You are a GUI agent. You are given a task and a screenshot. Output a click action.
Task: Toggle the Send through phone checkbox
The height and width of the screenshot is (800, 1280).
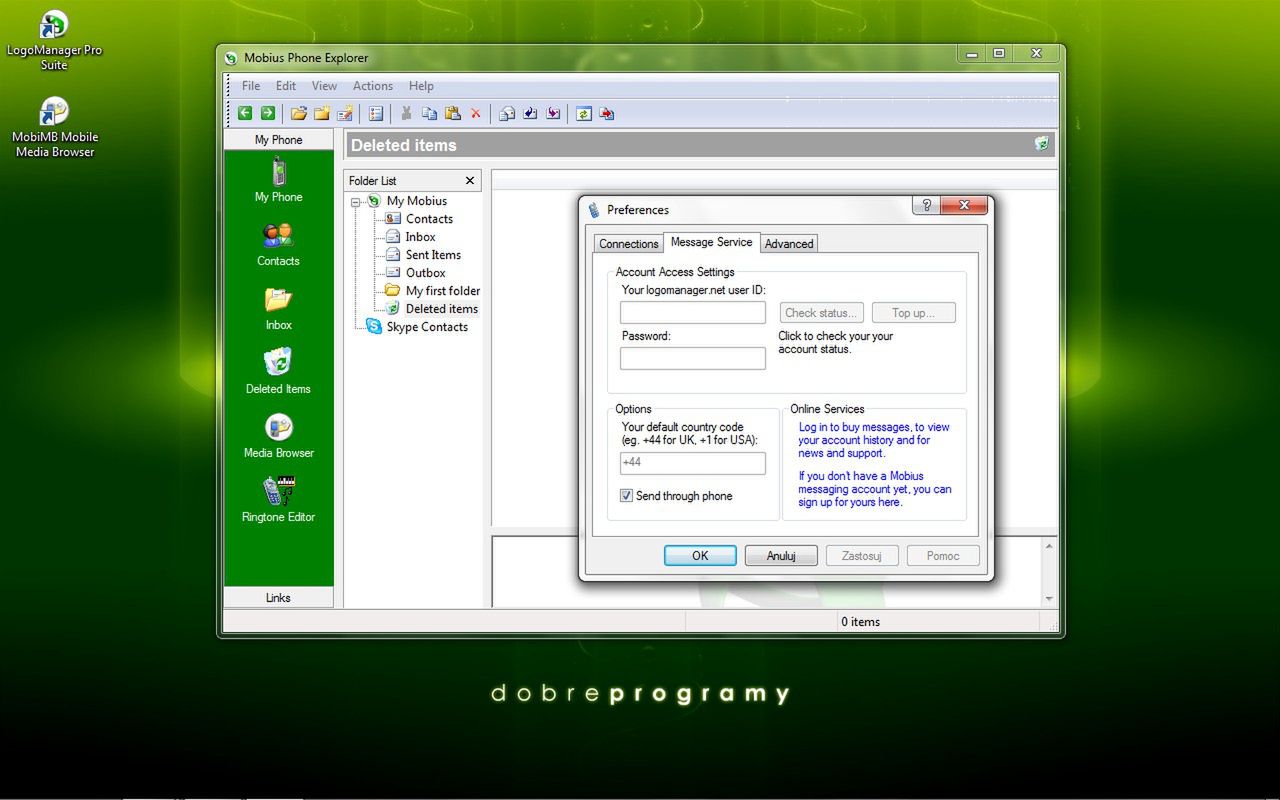[626, 496]
